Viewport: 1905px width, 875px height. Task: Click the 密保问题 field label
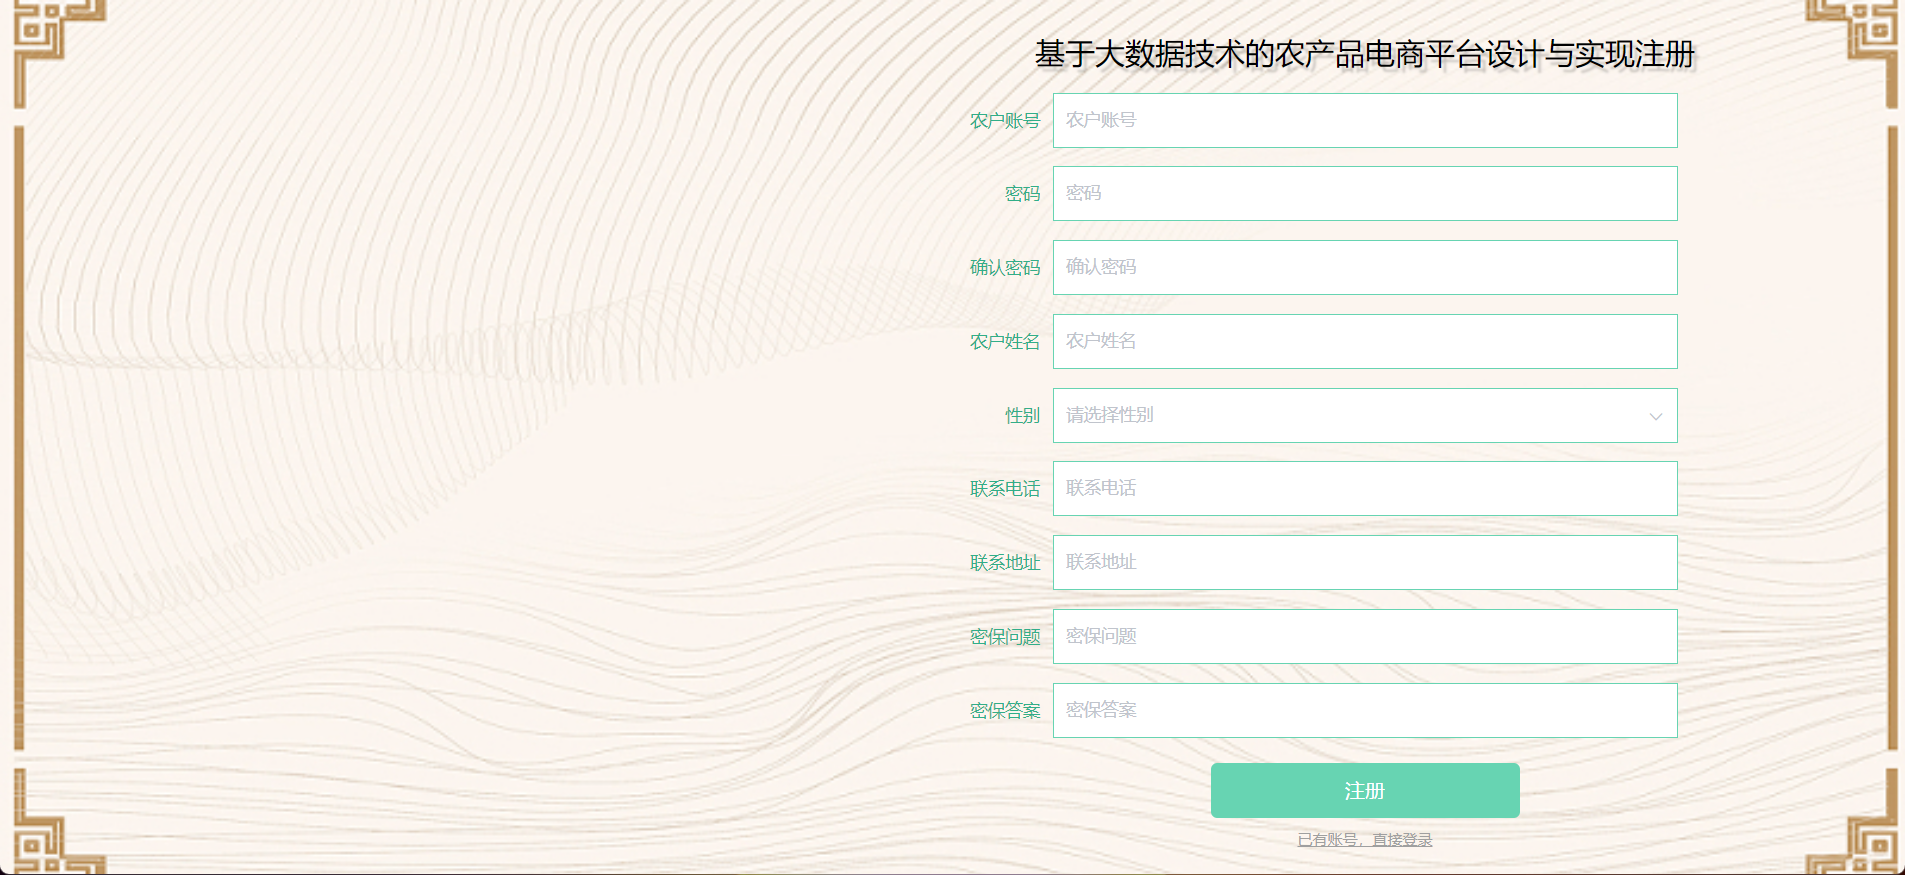pos(1005,636)
